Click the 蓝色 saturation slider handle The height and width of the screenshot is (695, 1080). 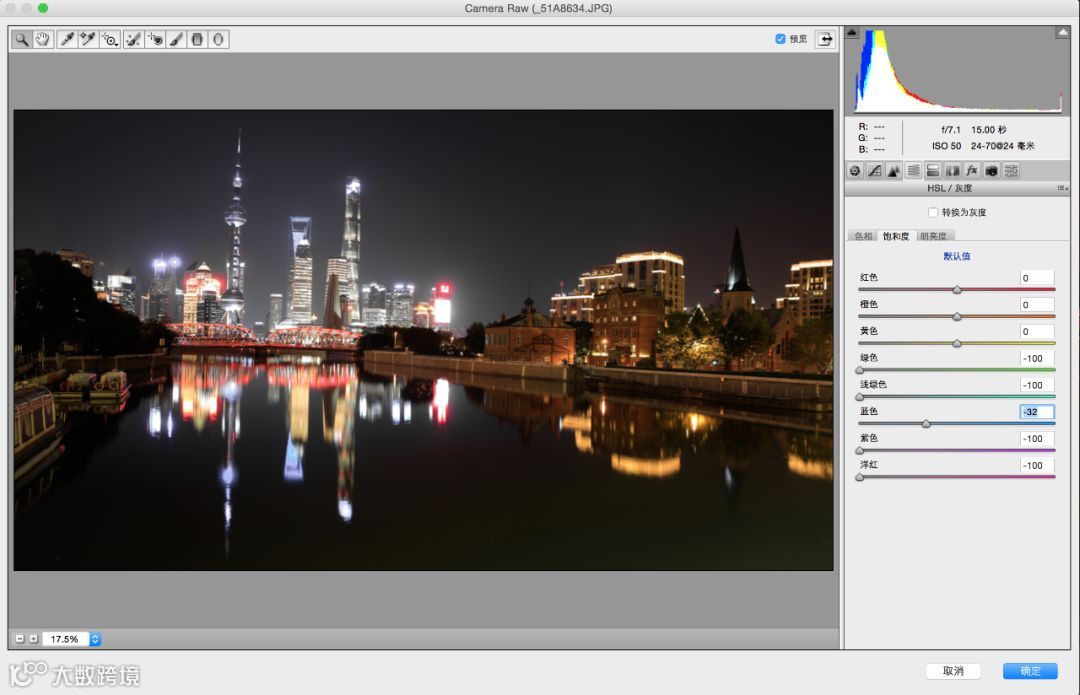coord(926,424)
